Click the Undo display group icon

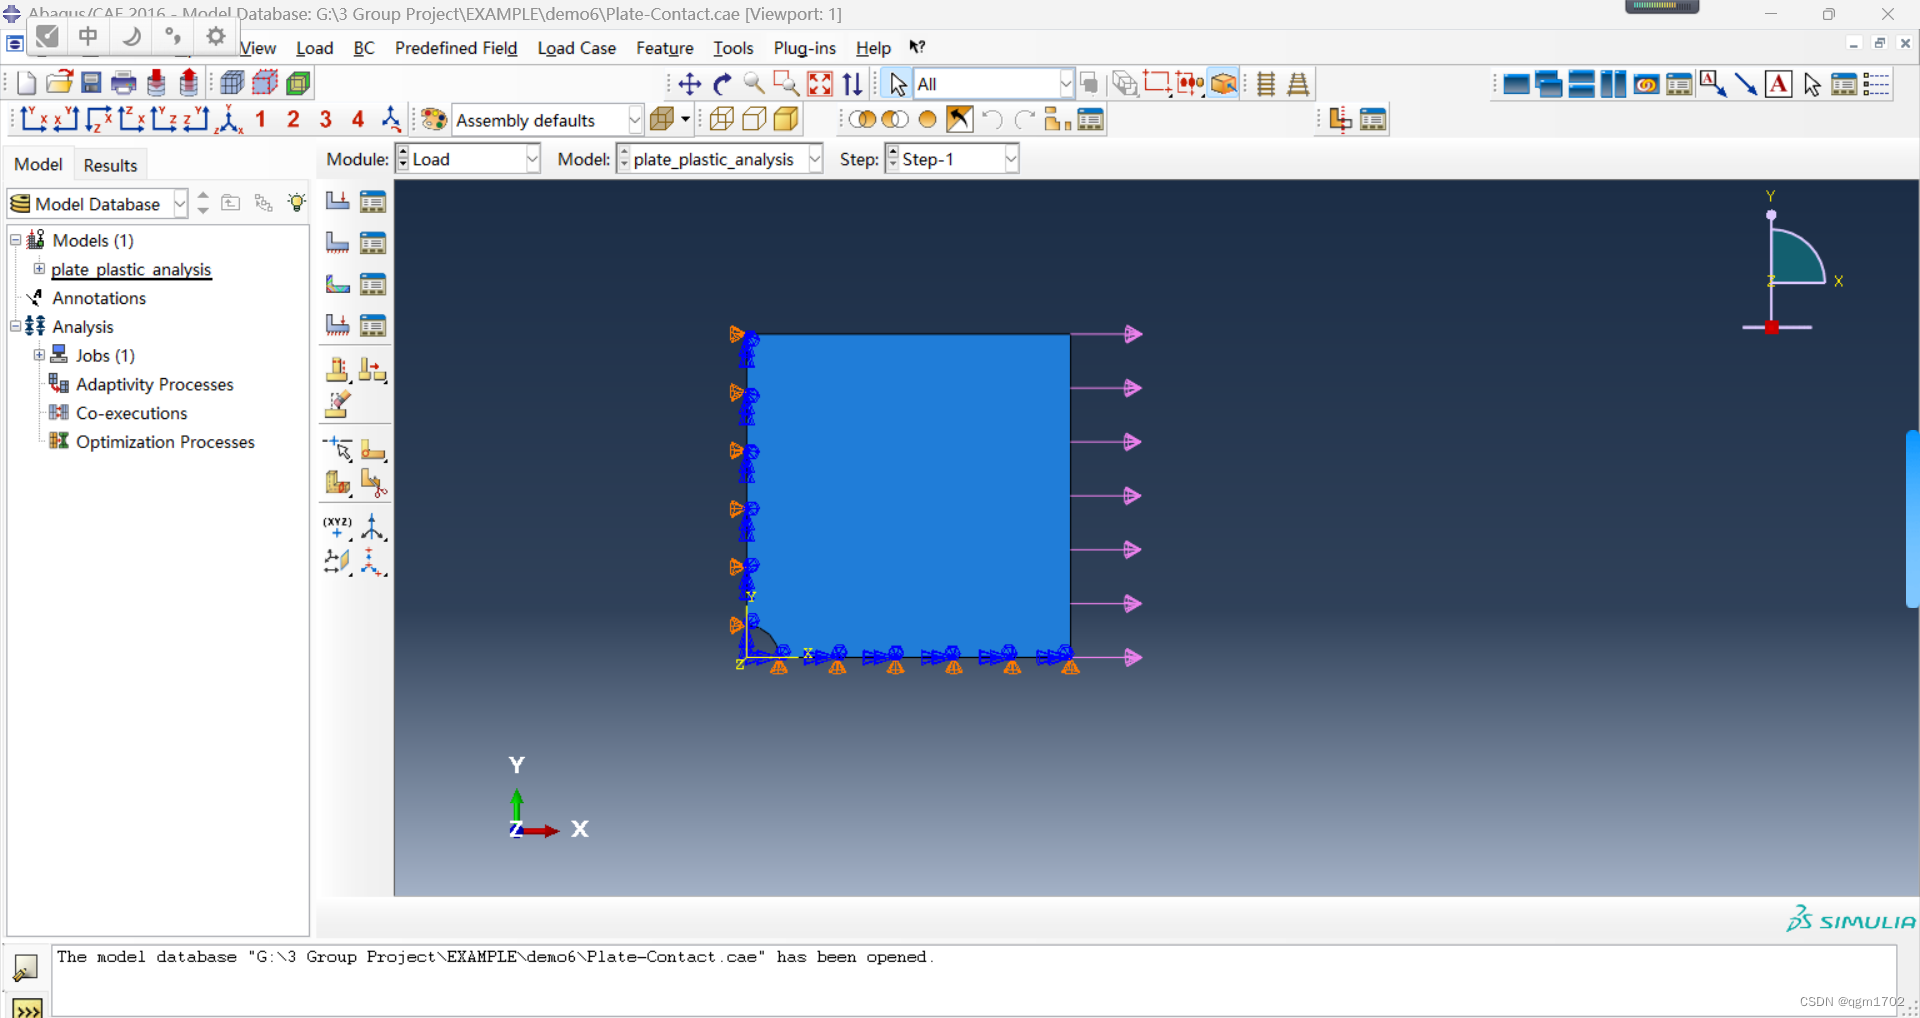992,120
